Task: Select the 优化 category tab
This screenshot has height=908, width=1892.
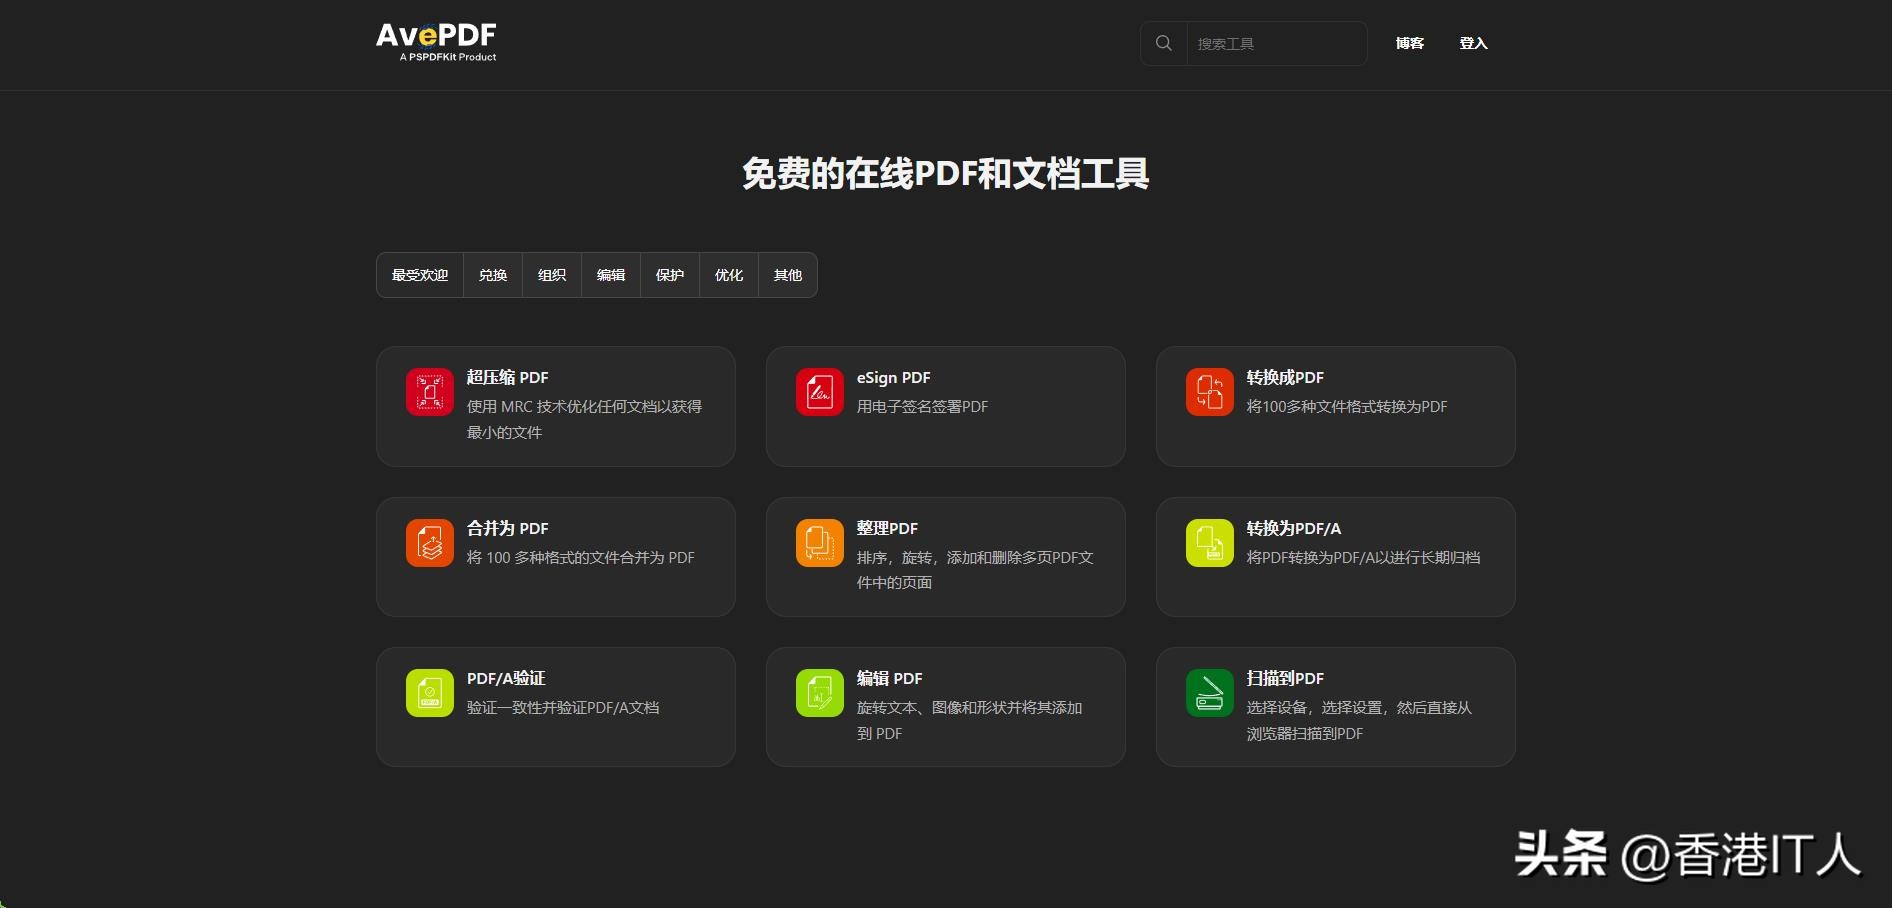Action: coord(729,274)
